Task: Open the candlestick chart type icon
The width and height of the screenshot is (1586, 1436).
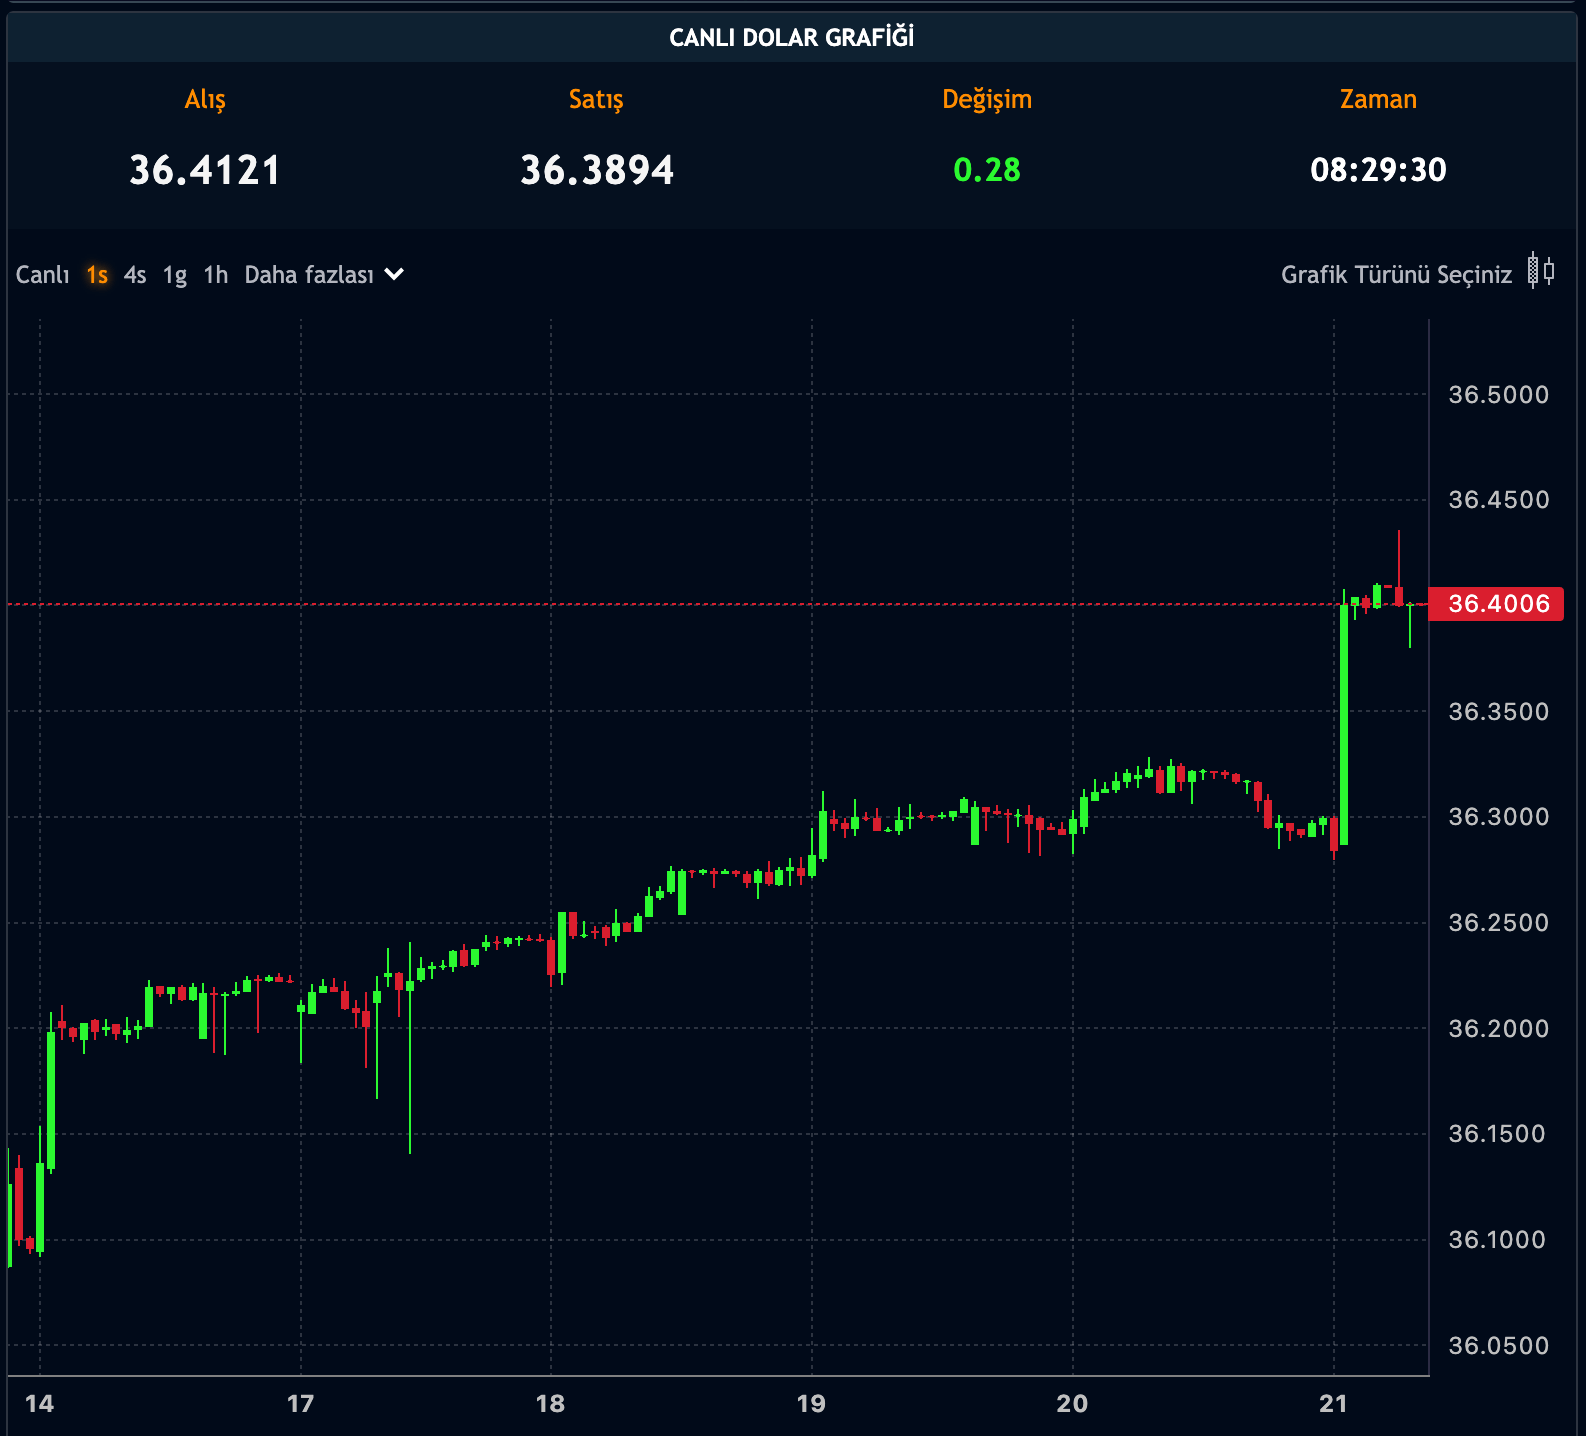Action: click(1541, 271)
